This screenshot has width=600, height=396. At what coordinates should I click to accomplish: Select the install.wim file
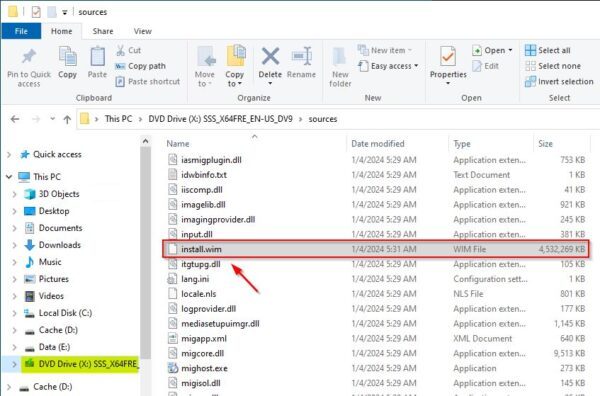tap(375, 249)
